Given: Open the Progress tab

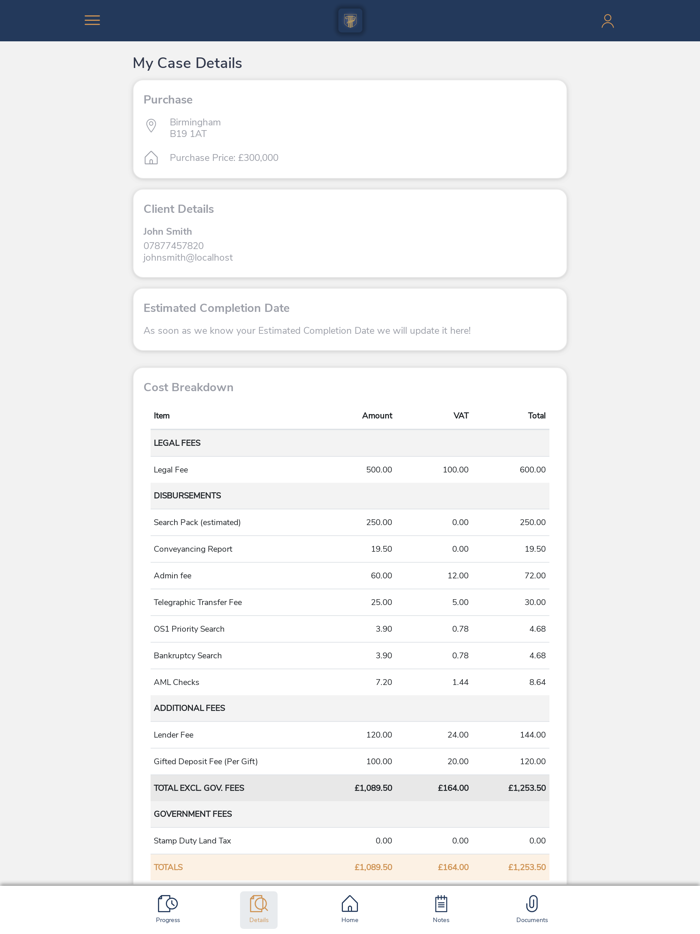Looking at the screenshot, I should click(x=168, y=909).
